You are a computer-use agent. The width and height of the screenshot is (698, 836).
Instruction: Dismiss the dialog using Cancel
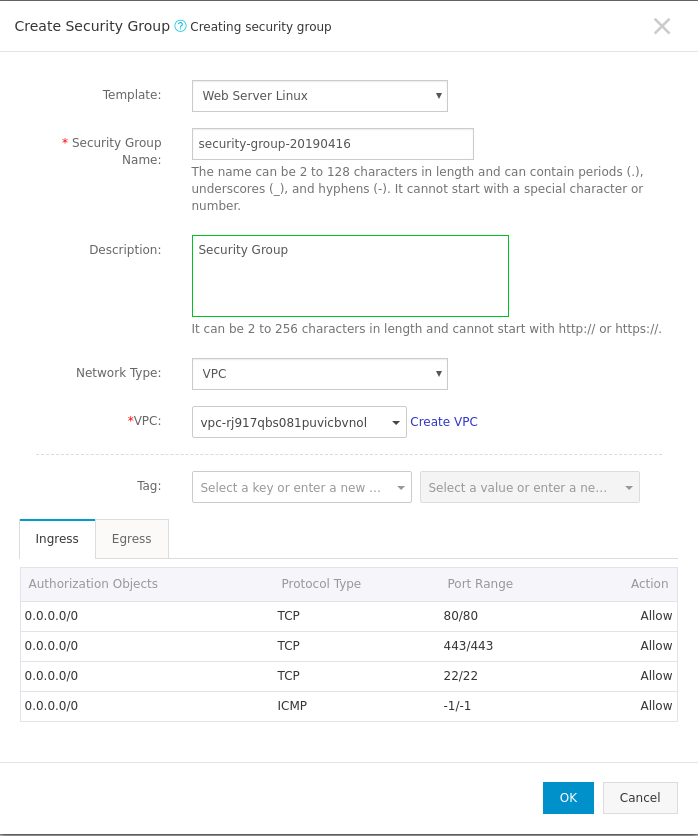(x=640, y=797)
